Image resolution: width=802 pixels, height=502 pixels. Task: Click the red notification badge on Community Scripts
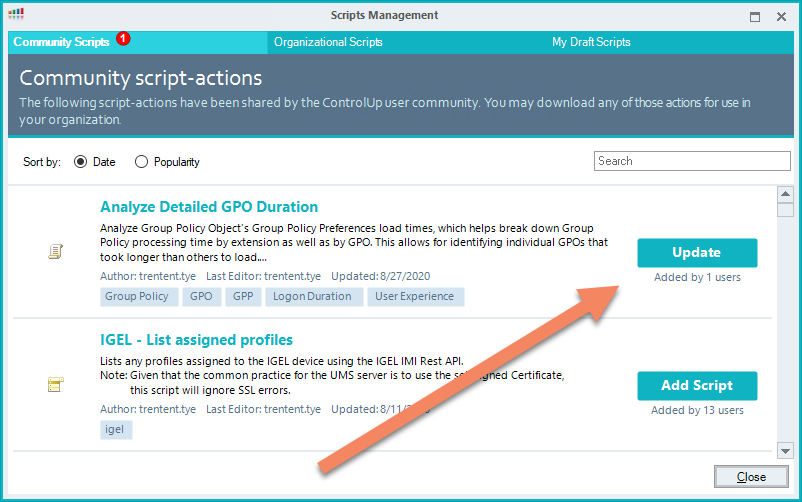pos(123,38)
